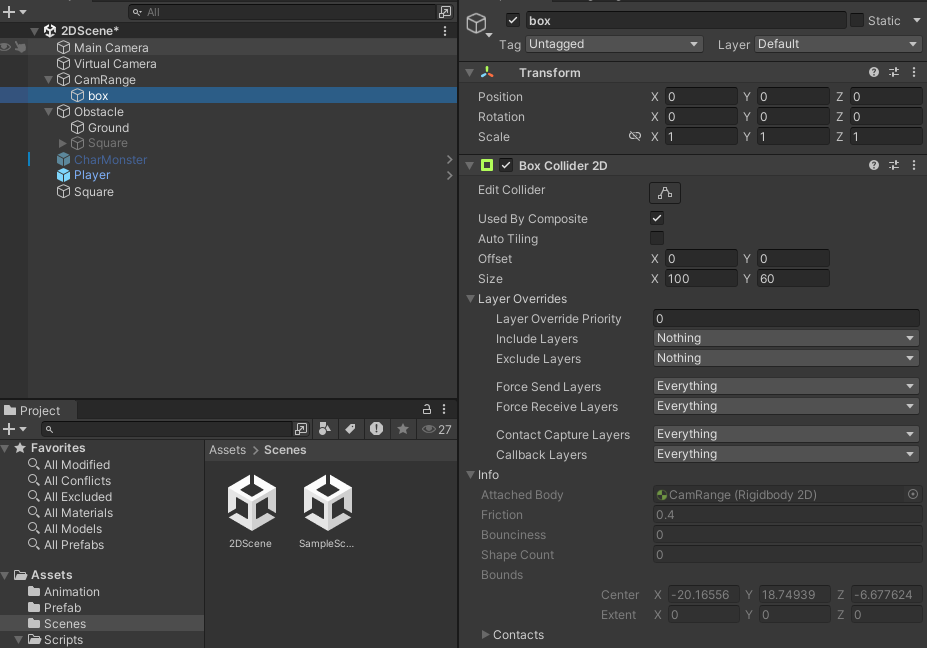Click the Project favorites star filter icon

[402, 429]
